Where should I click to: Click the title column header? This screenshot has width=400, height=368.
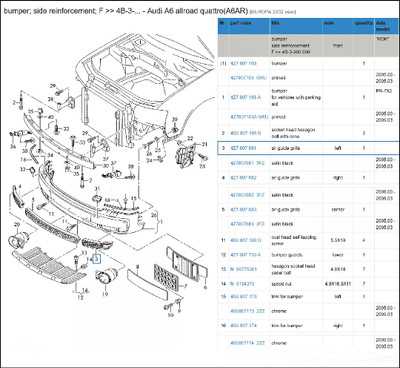(x=276, y=23)
